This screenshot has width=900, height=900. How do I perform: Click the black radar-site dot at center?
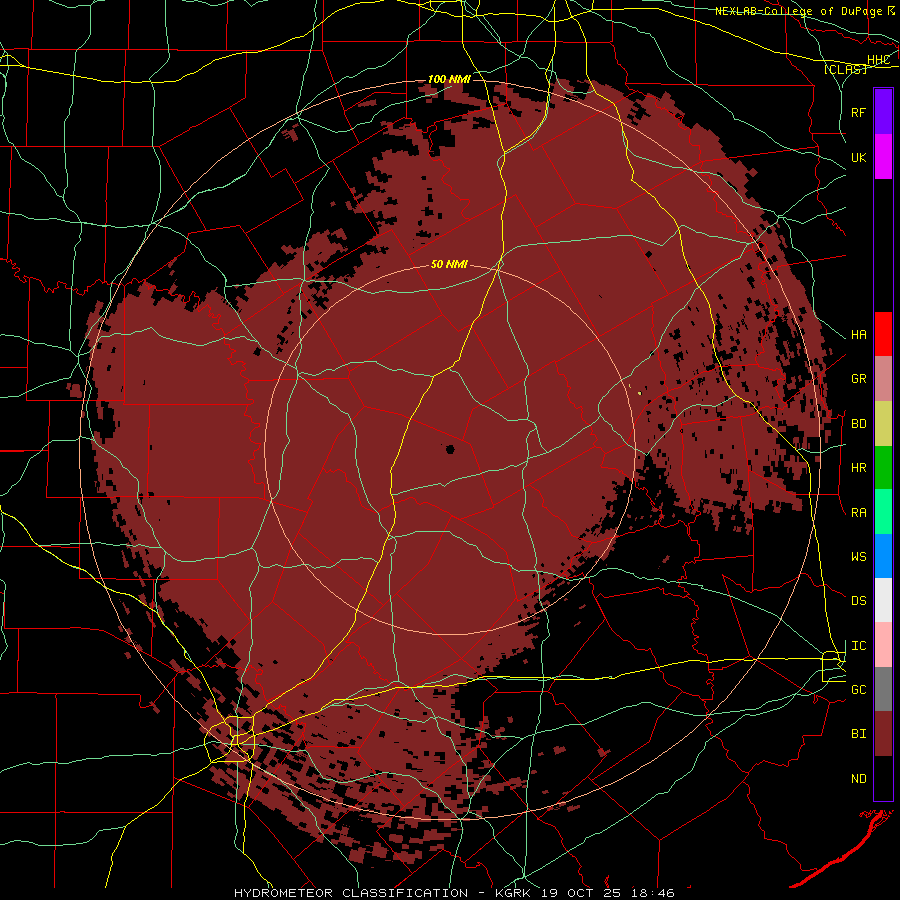(x=450, y=449)
